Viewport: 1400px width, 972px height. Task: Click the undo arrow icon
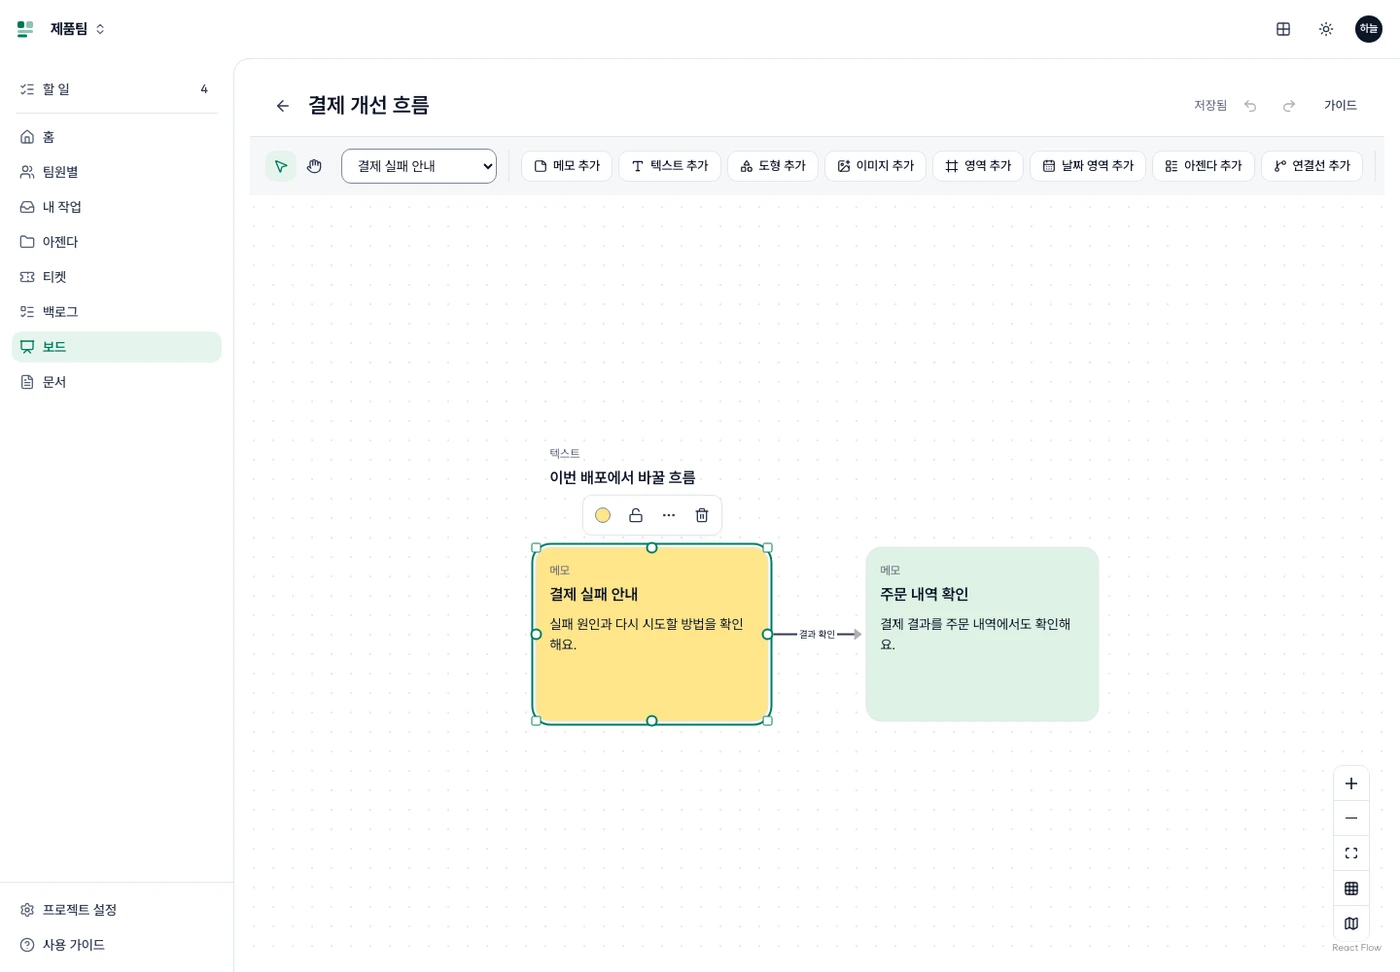(1250, 106)
